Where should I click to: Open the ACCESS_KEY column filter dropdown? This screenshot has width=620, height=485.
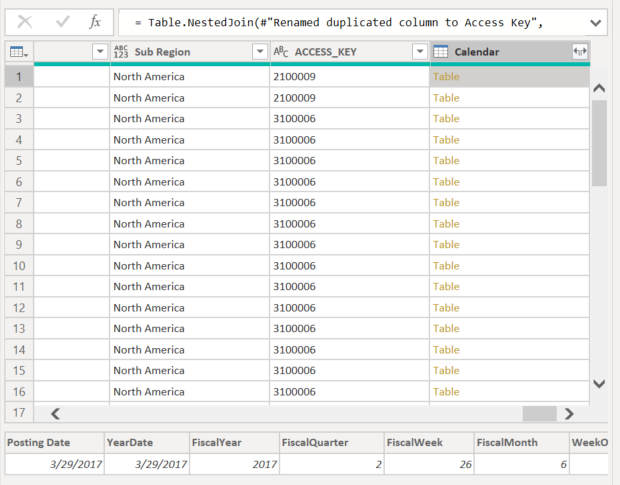pos(420,51)
